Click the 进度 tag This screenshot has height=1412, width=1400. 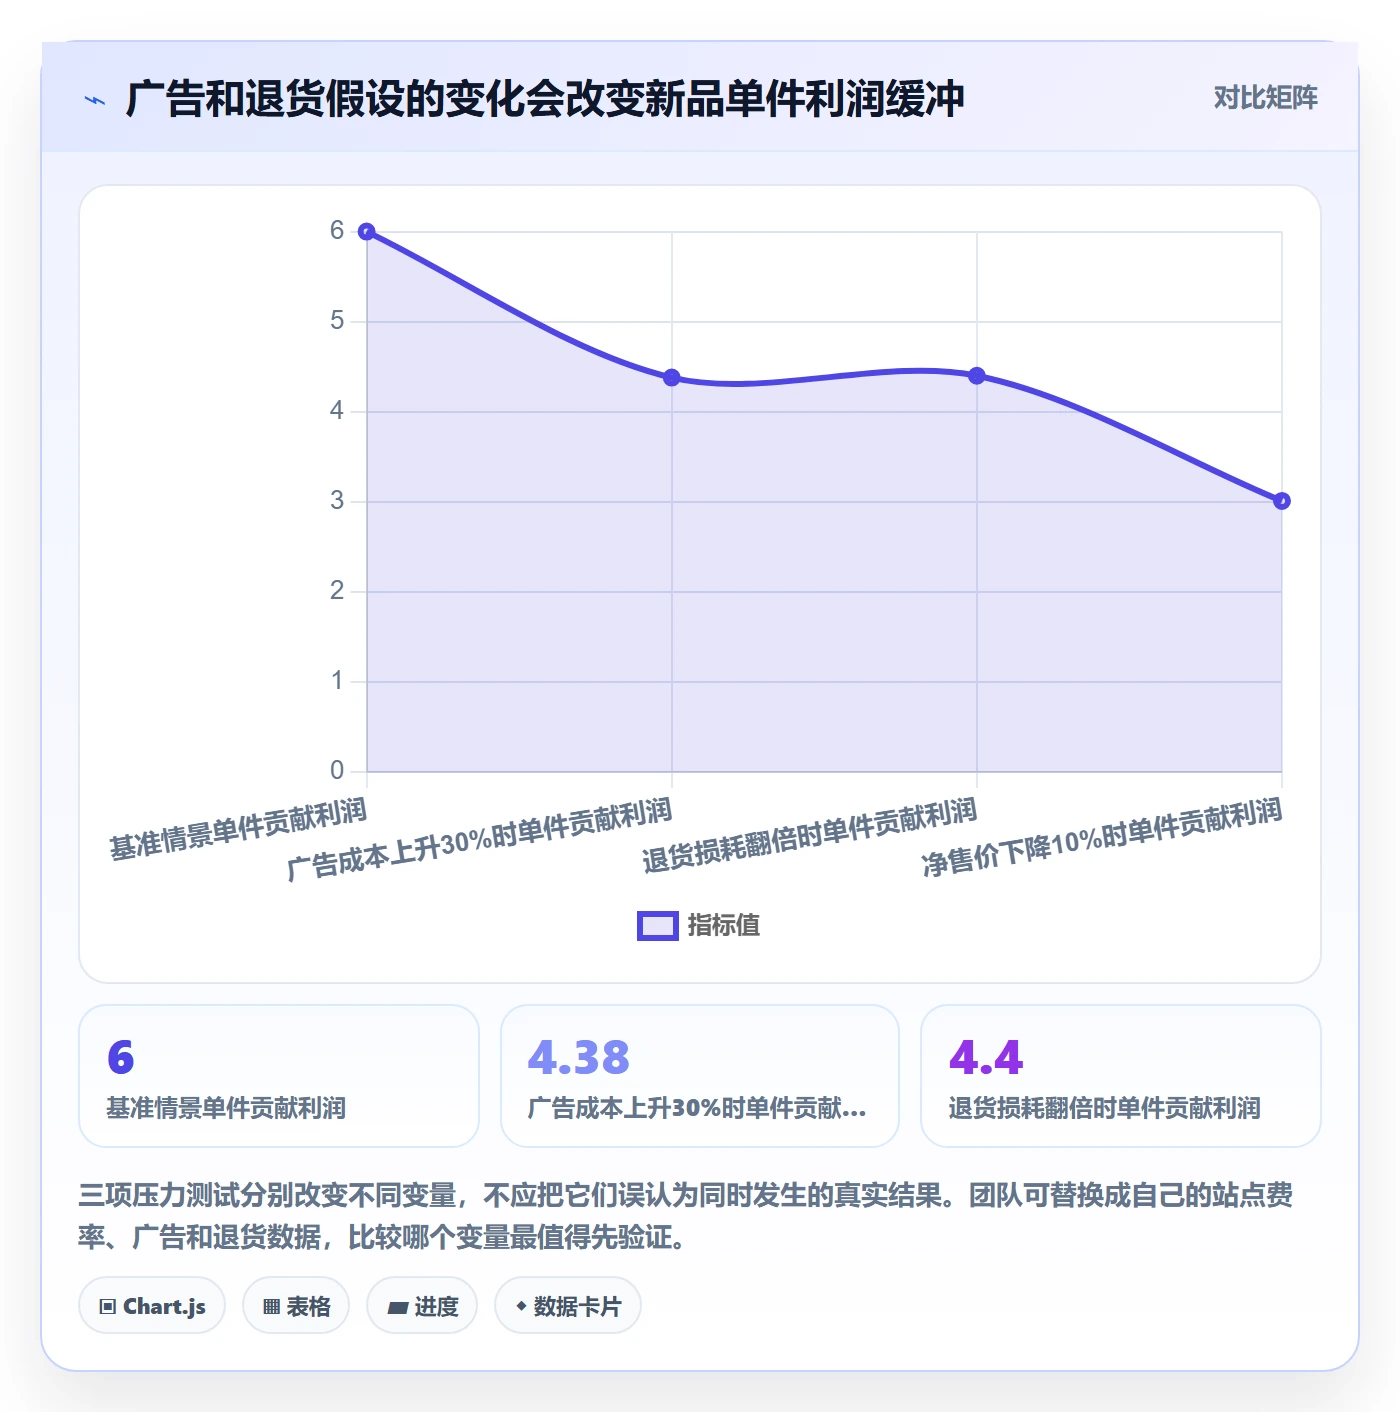pyautogui.click(x=422, y=1306)
